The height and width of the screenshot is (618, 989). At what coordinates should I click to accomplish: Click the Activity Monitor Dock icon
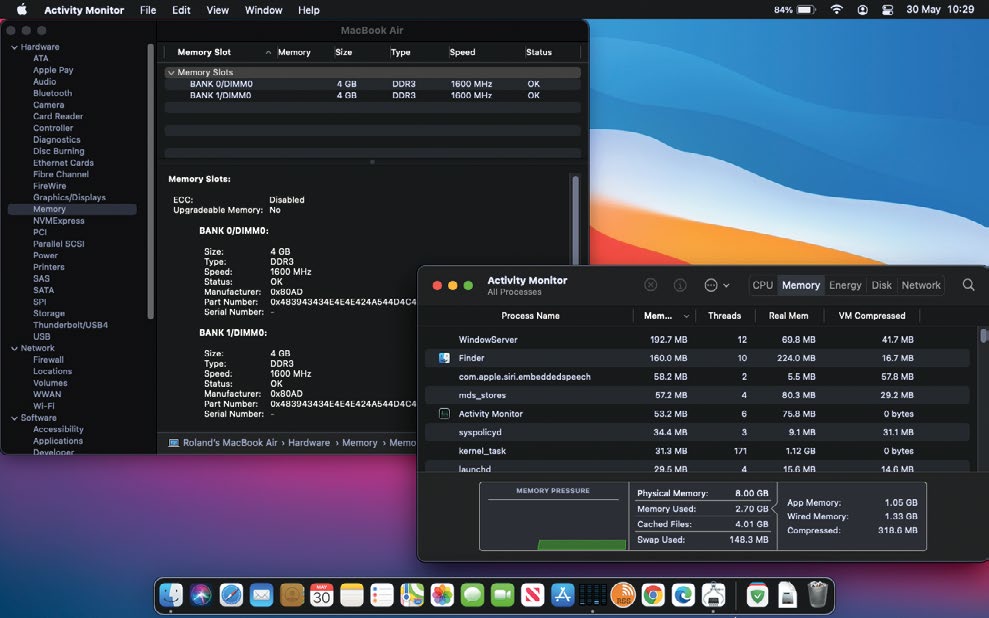[593, 594]
